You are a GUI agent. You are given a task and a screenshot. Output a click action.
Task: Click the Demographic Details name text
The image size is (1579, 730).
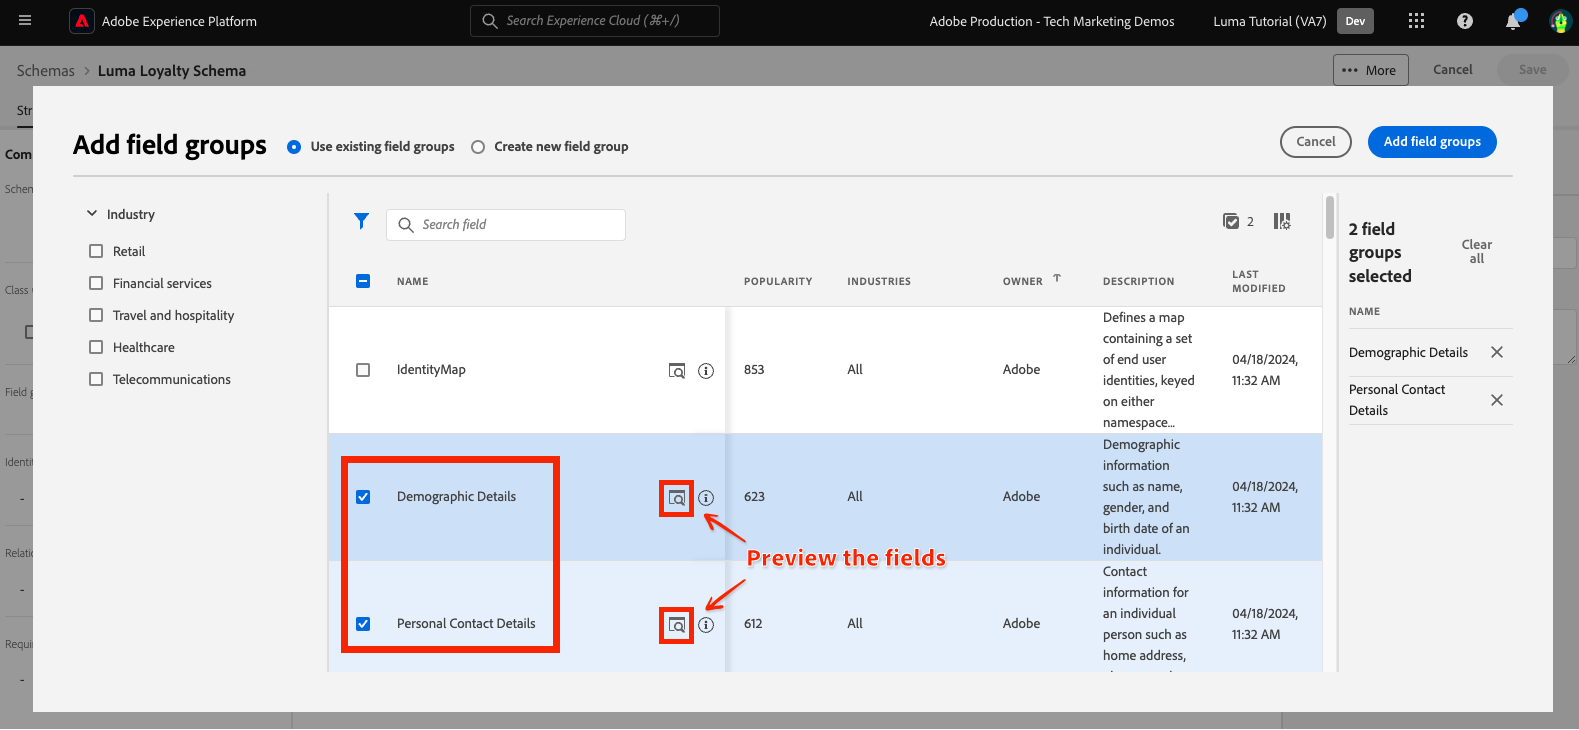tap(456, 497)
